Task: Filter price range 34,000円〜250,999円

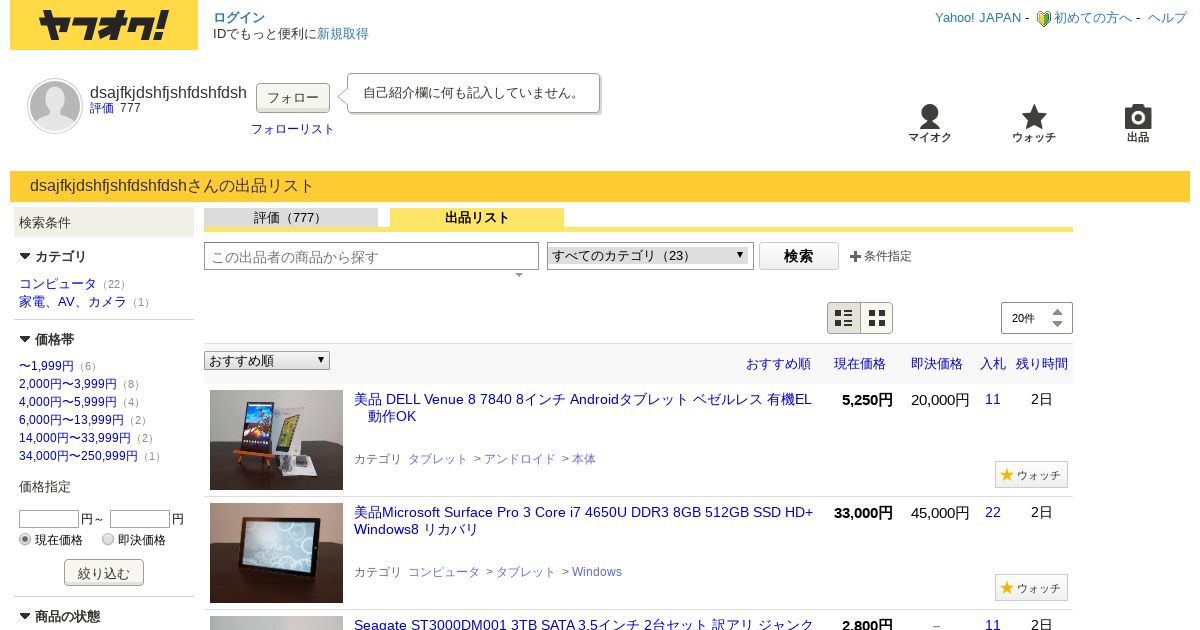Action: pos(78,456)
